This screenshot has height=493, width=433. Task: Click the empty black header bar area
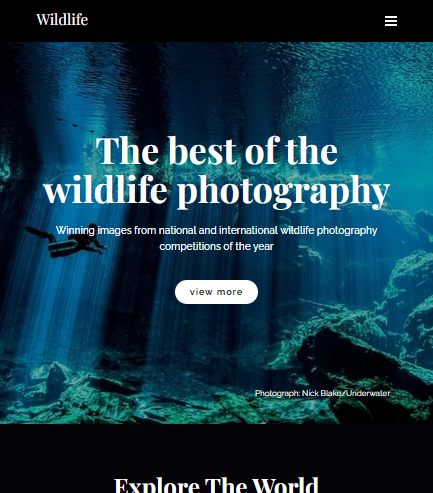(233, 21)
